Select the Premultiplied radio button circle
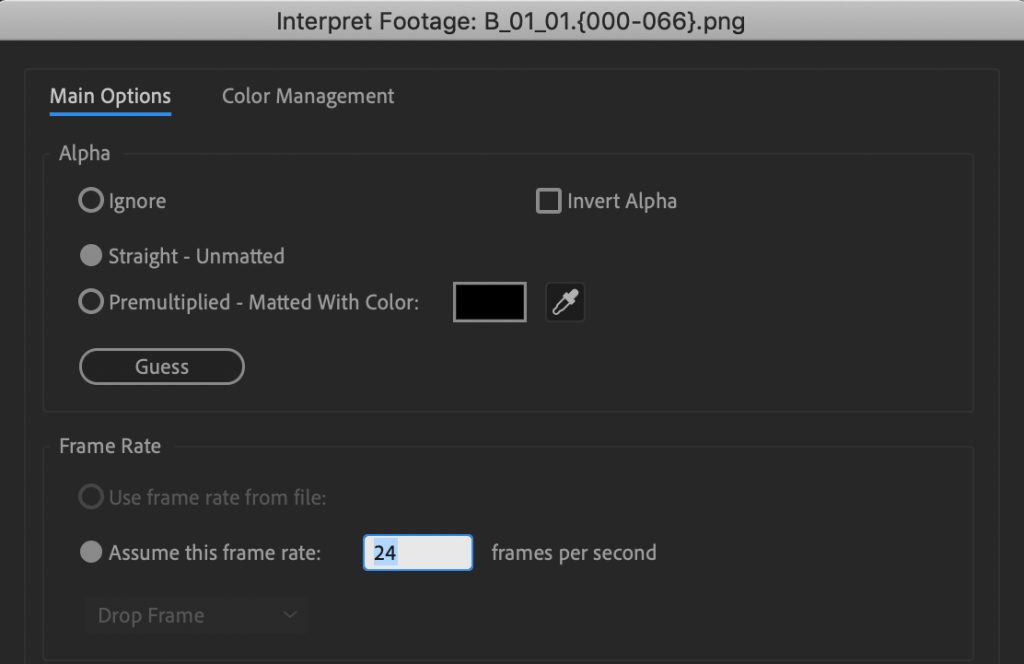Viewport: 1024px width, 664px height. pos(91,302)
